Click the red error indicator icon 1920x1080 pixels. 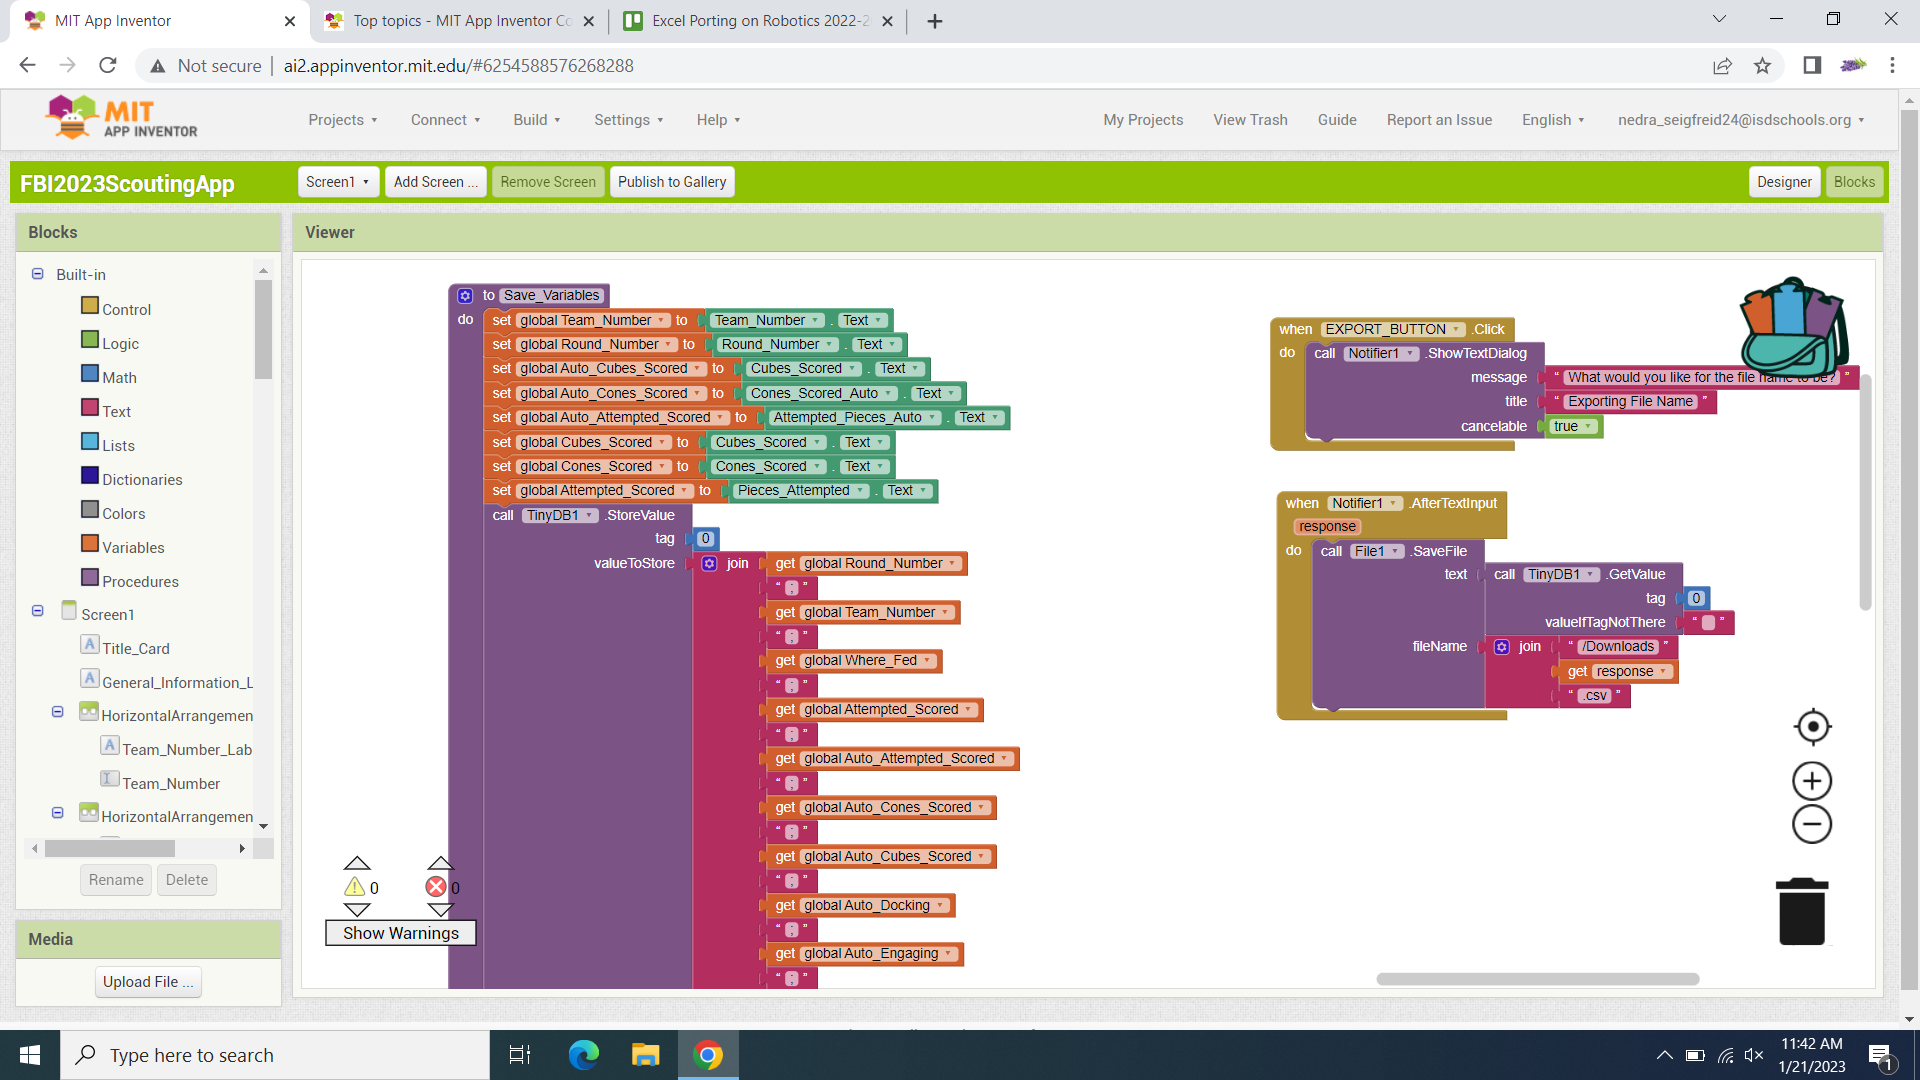pyautogui.click(x=436, y=887)
